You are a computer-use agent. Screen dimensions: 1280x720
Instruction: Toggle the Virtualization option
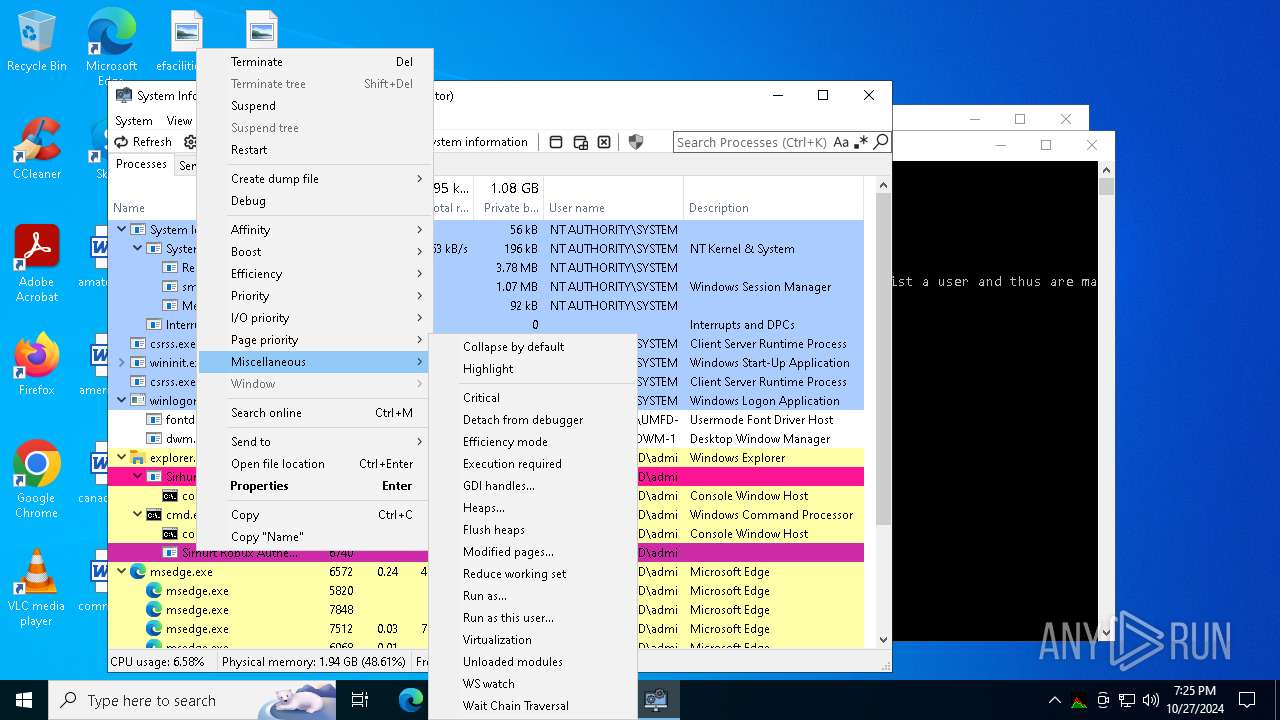(533, 640)
